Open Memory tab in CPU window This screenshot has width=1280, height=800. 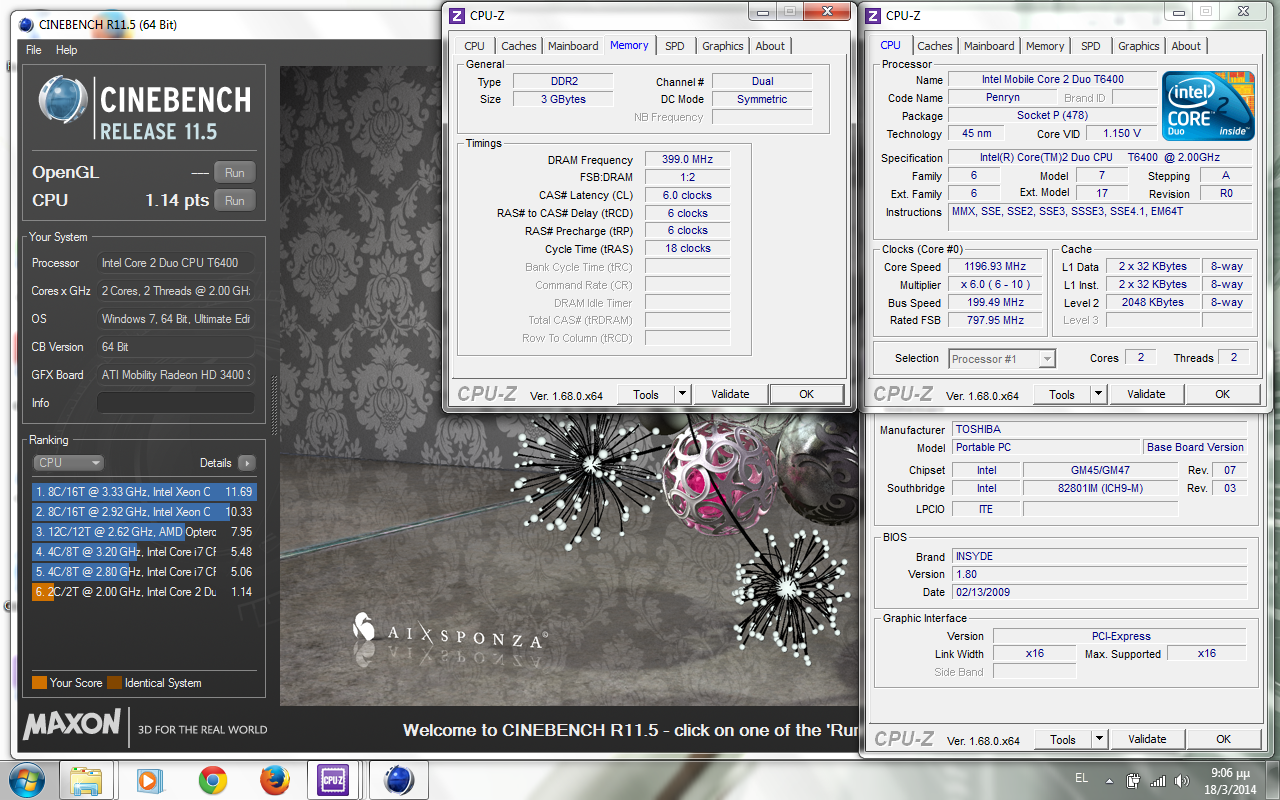[x=1045, y=46]
